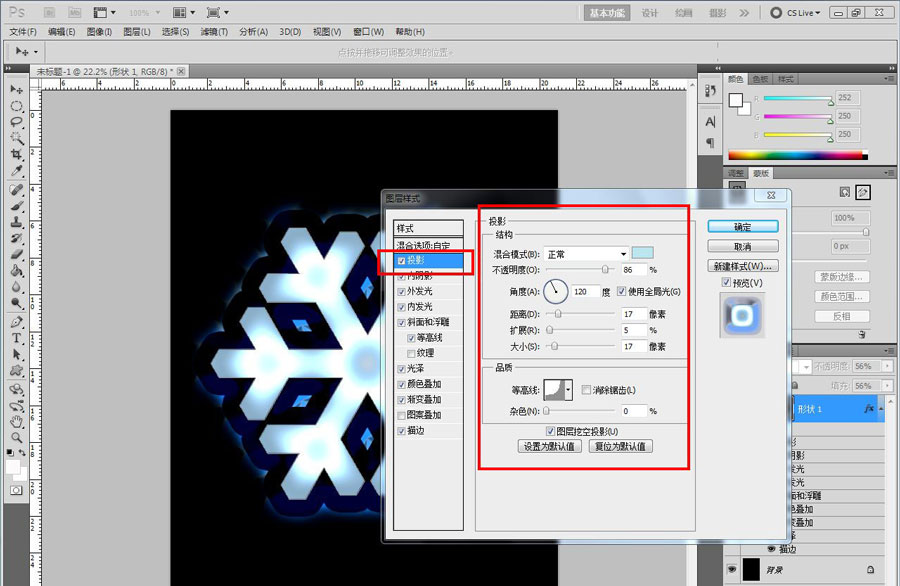Open the 滤镜(T) menu
Viewport: 900px width, 586px height.
[214, 32]
